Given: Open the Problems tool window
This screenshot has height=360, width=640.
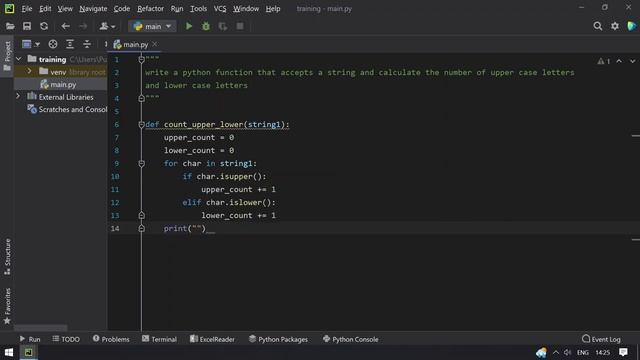Looking at the screenshot, I should [x=111, y=339].
